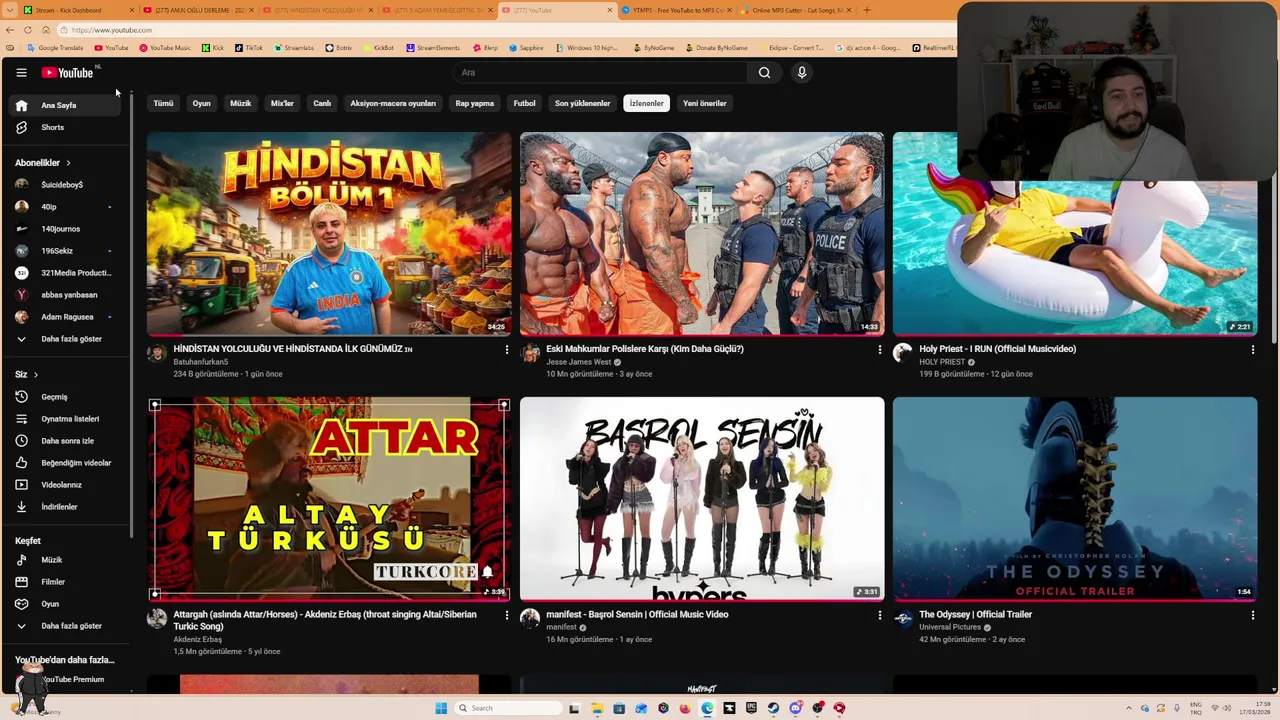Image resolution: width=1280 pixels, height=720 pixels.
Task: Open options menu for manifest Başrol Sensin
Action: point(879,615)
